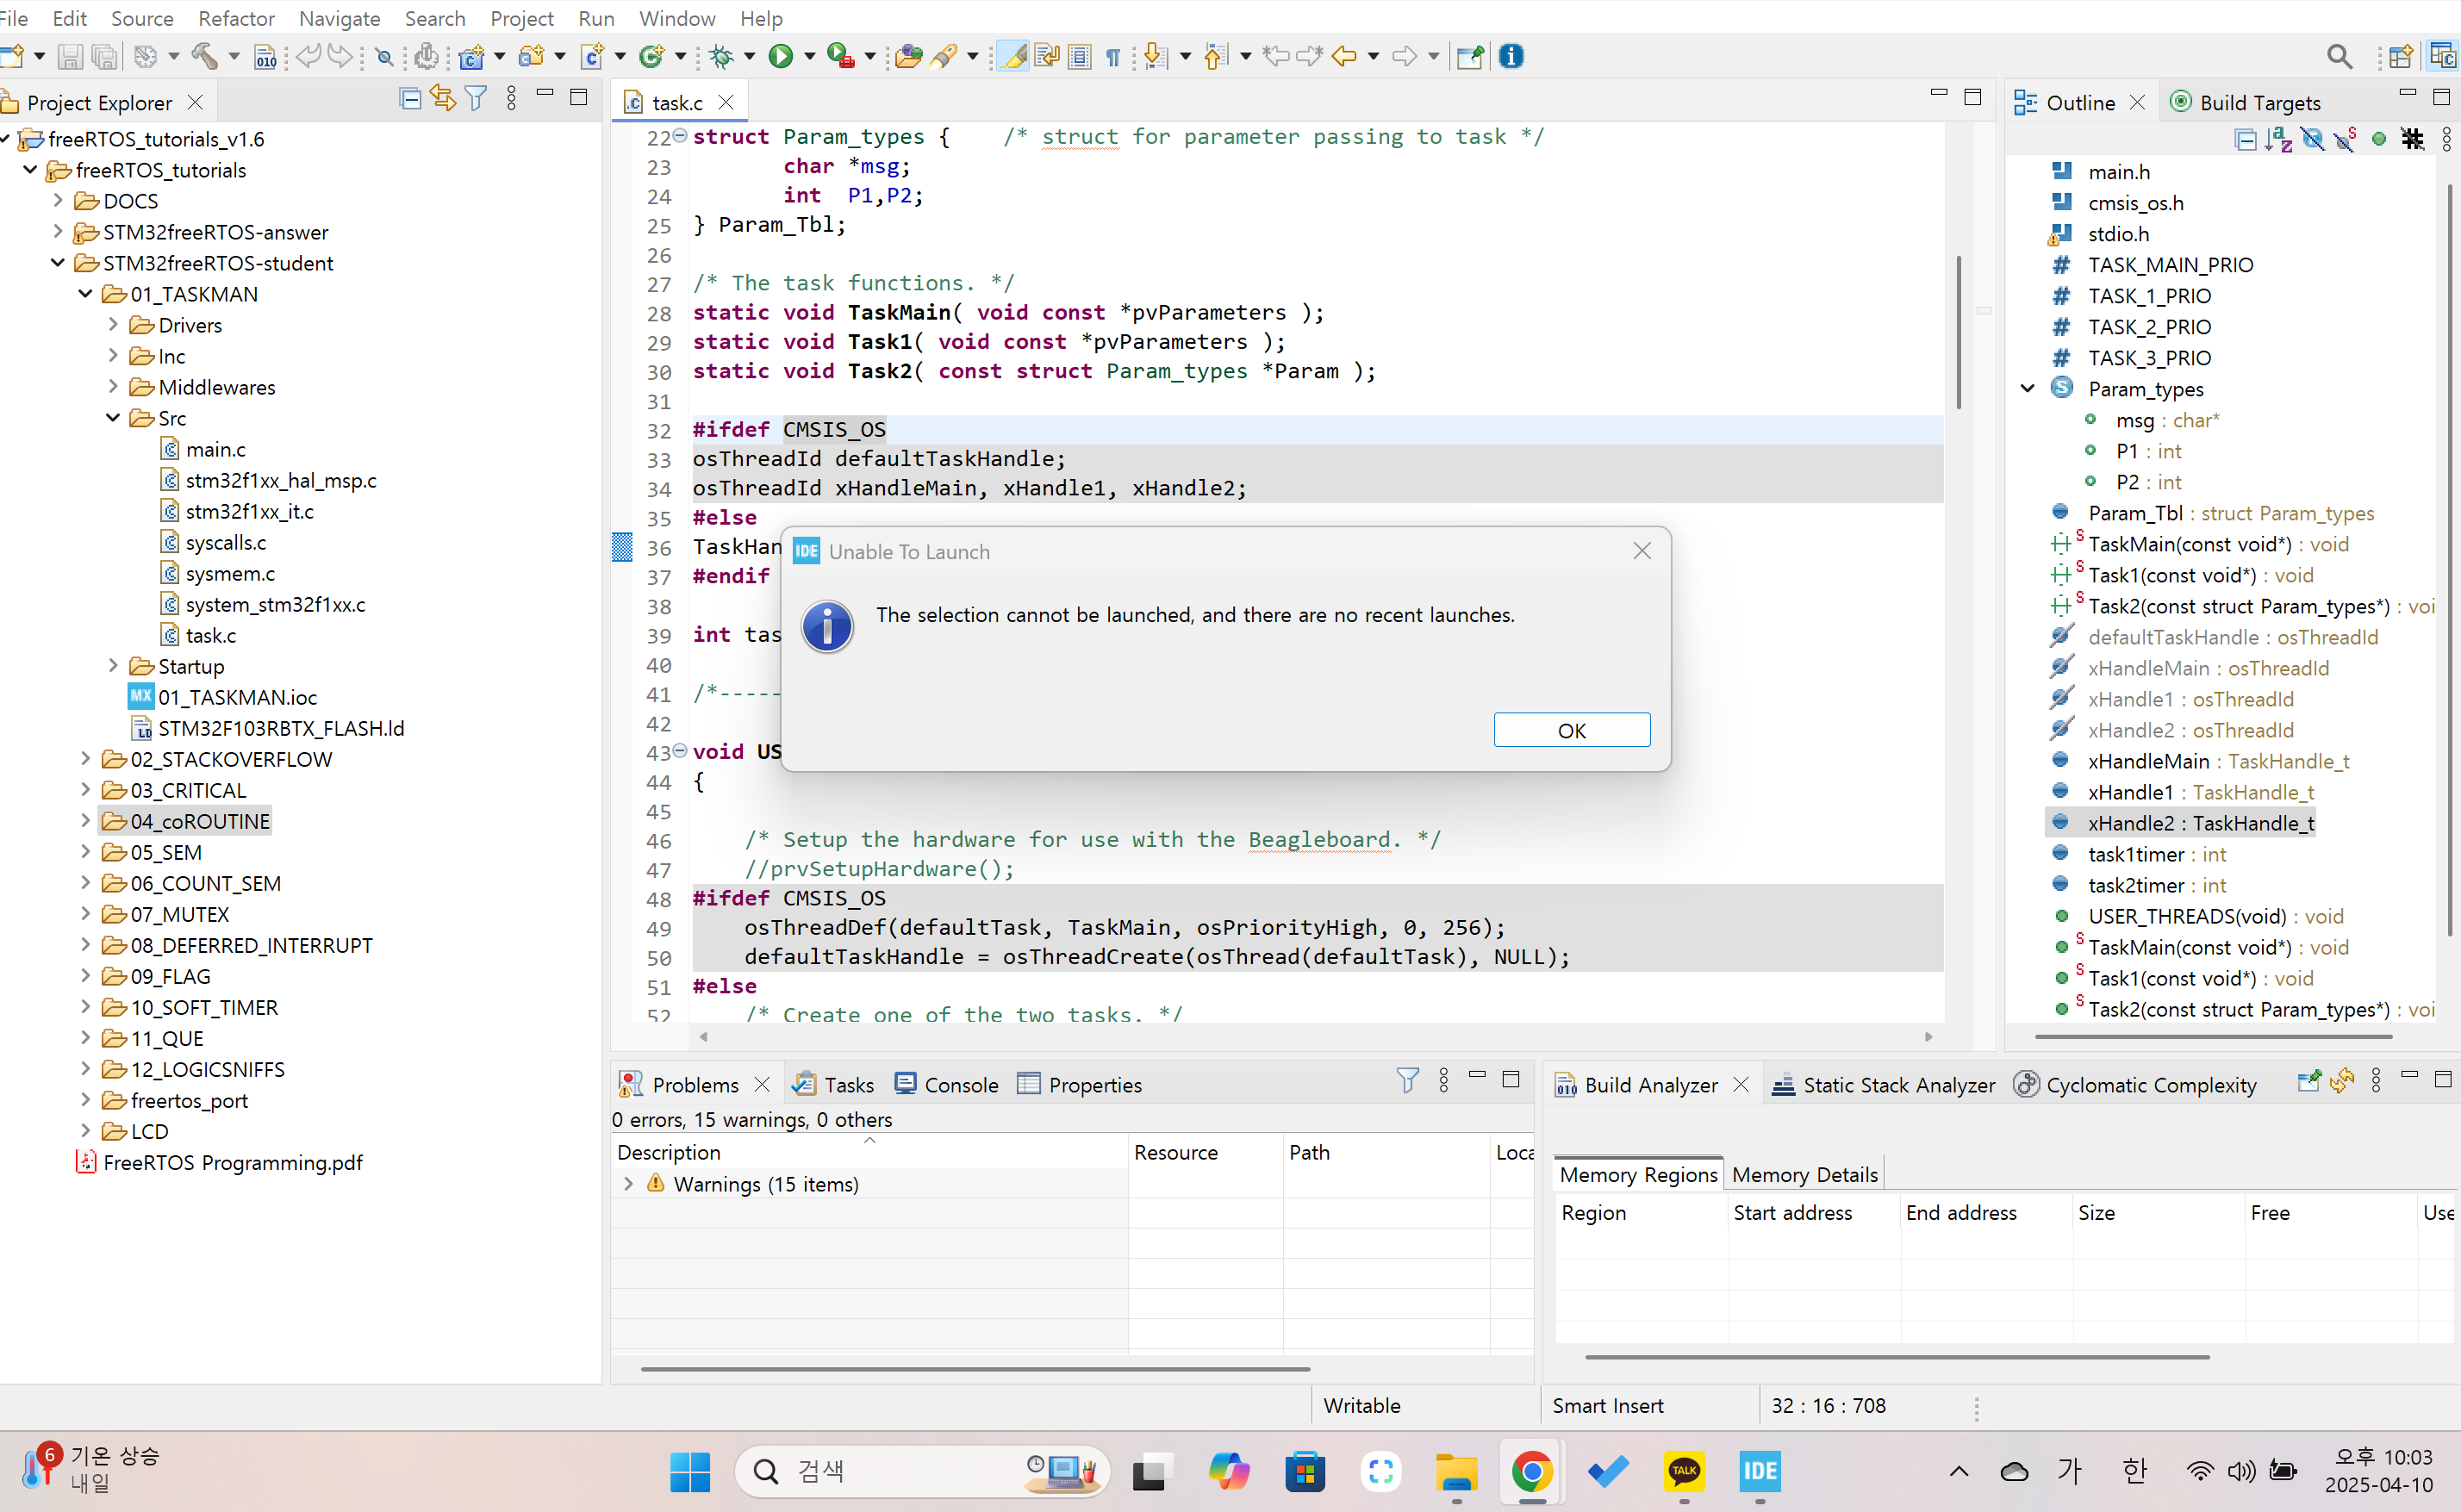Click Project Explorer filter funnel icon
The image size is (2461, 1512).
tap(476, 98)
